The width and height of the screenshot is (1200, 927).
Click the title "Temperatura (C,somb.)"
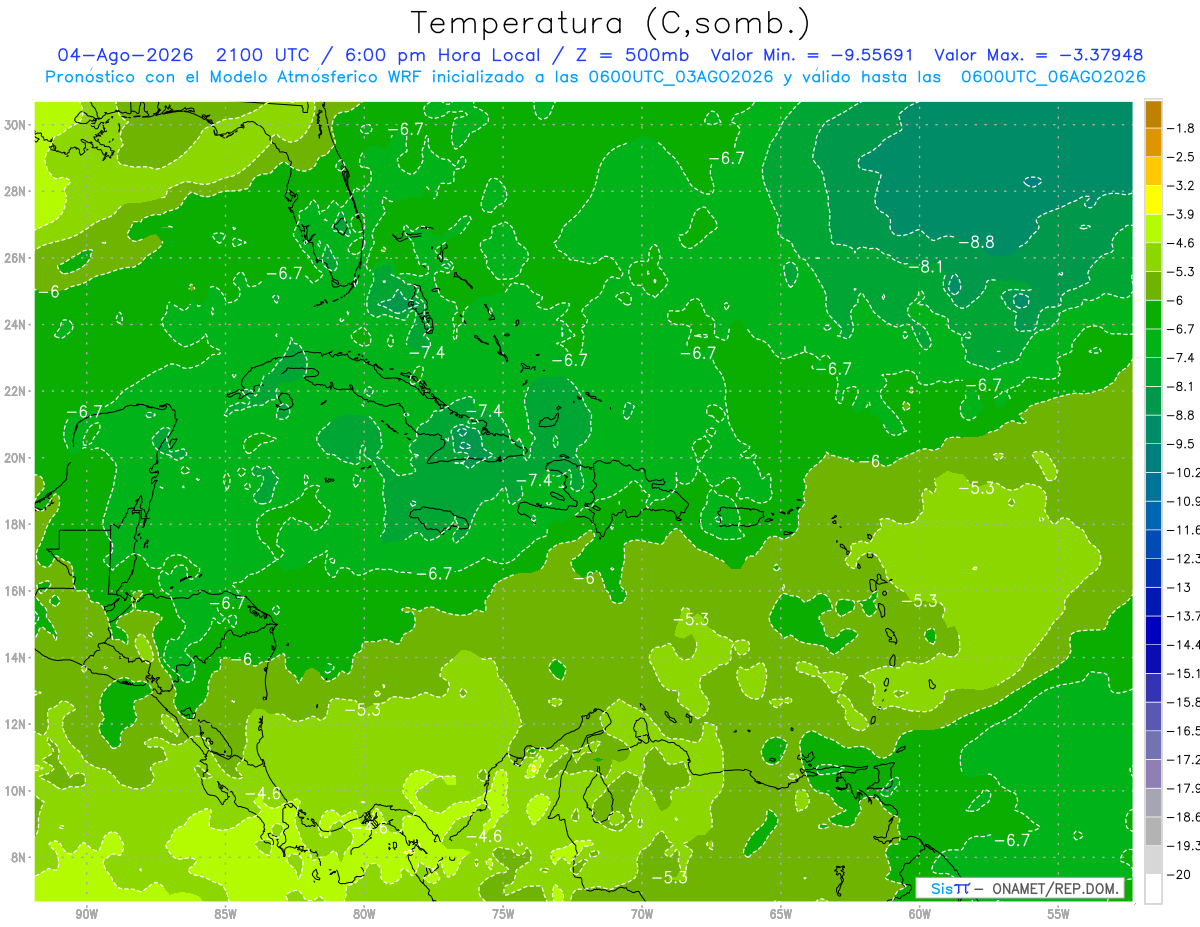pos(611,23)
